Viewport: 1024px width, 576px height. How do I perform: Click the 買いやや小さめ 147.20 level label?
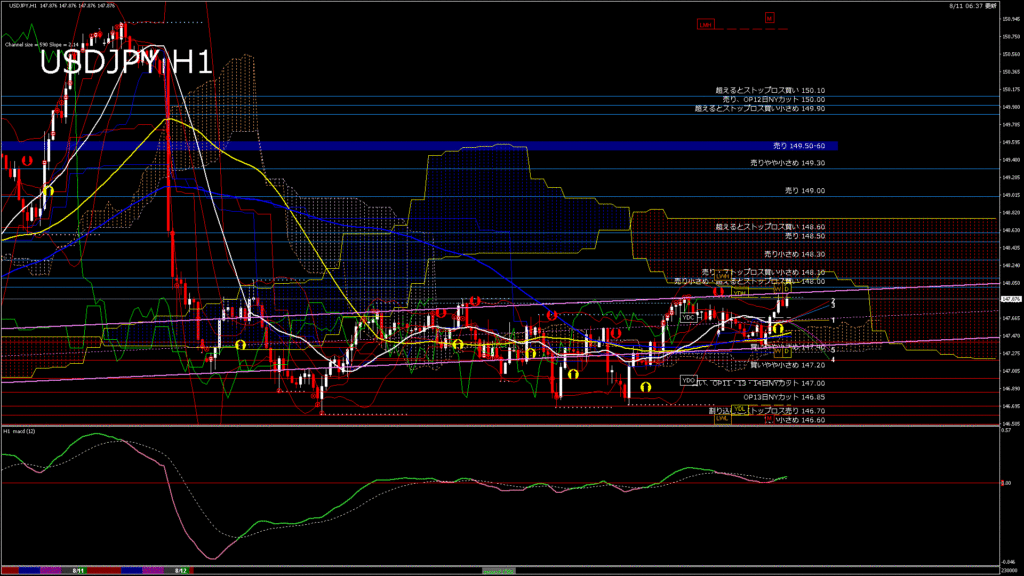(x=787, y=365)
